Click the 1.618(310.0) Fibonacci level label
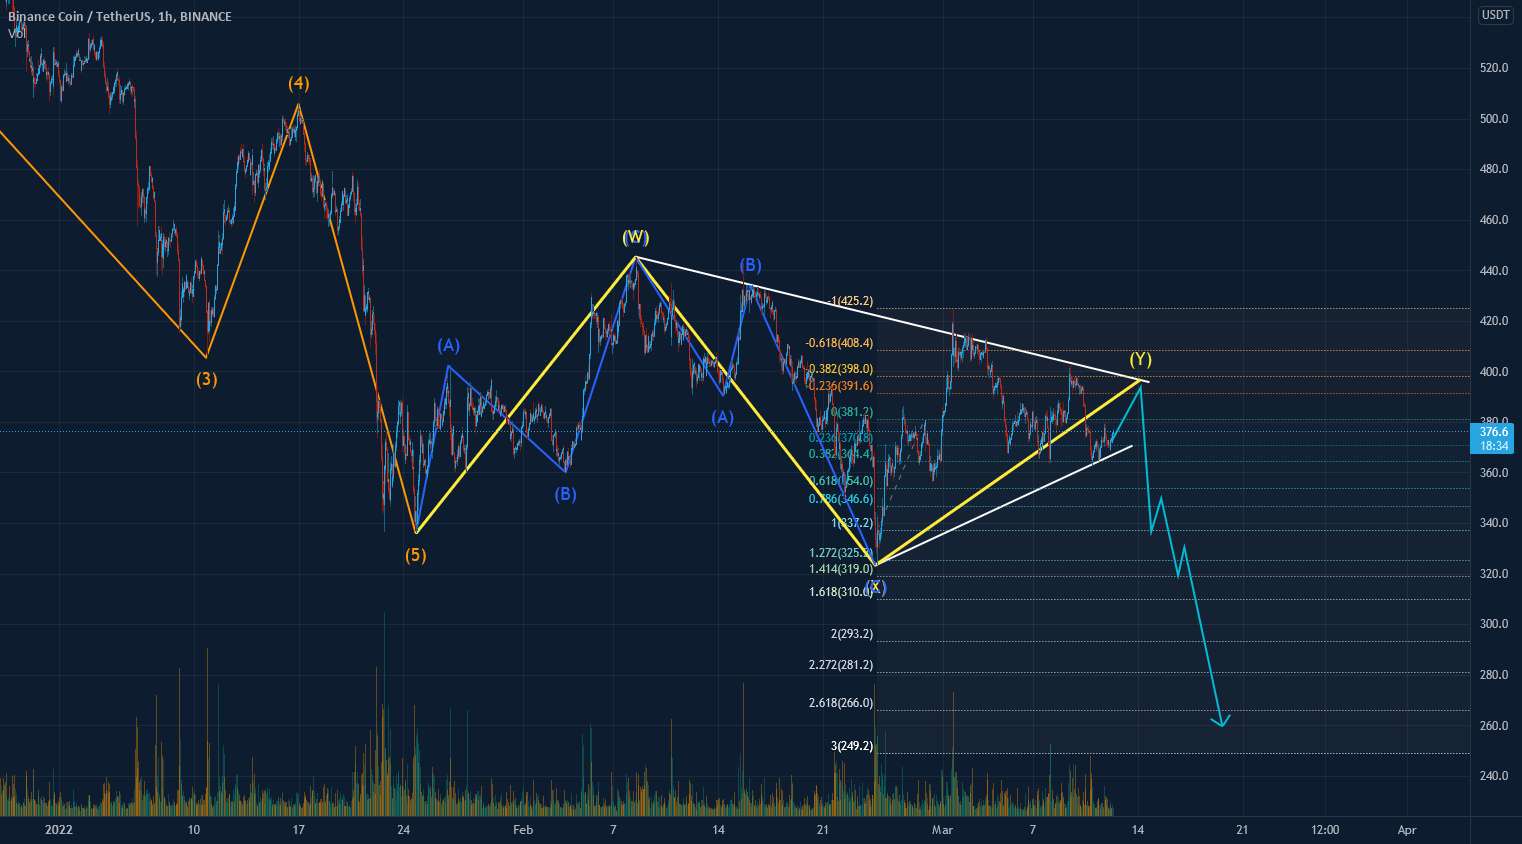The image size is (1522, 844). pos(841,592)
